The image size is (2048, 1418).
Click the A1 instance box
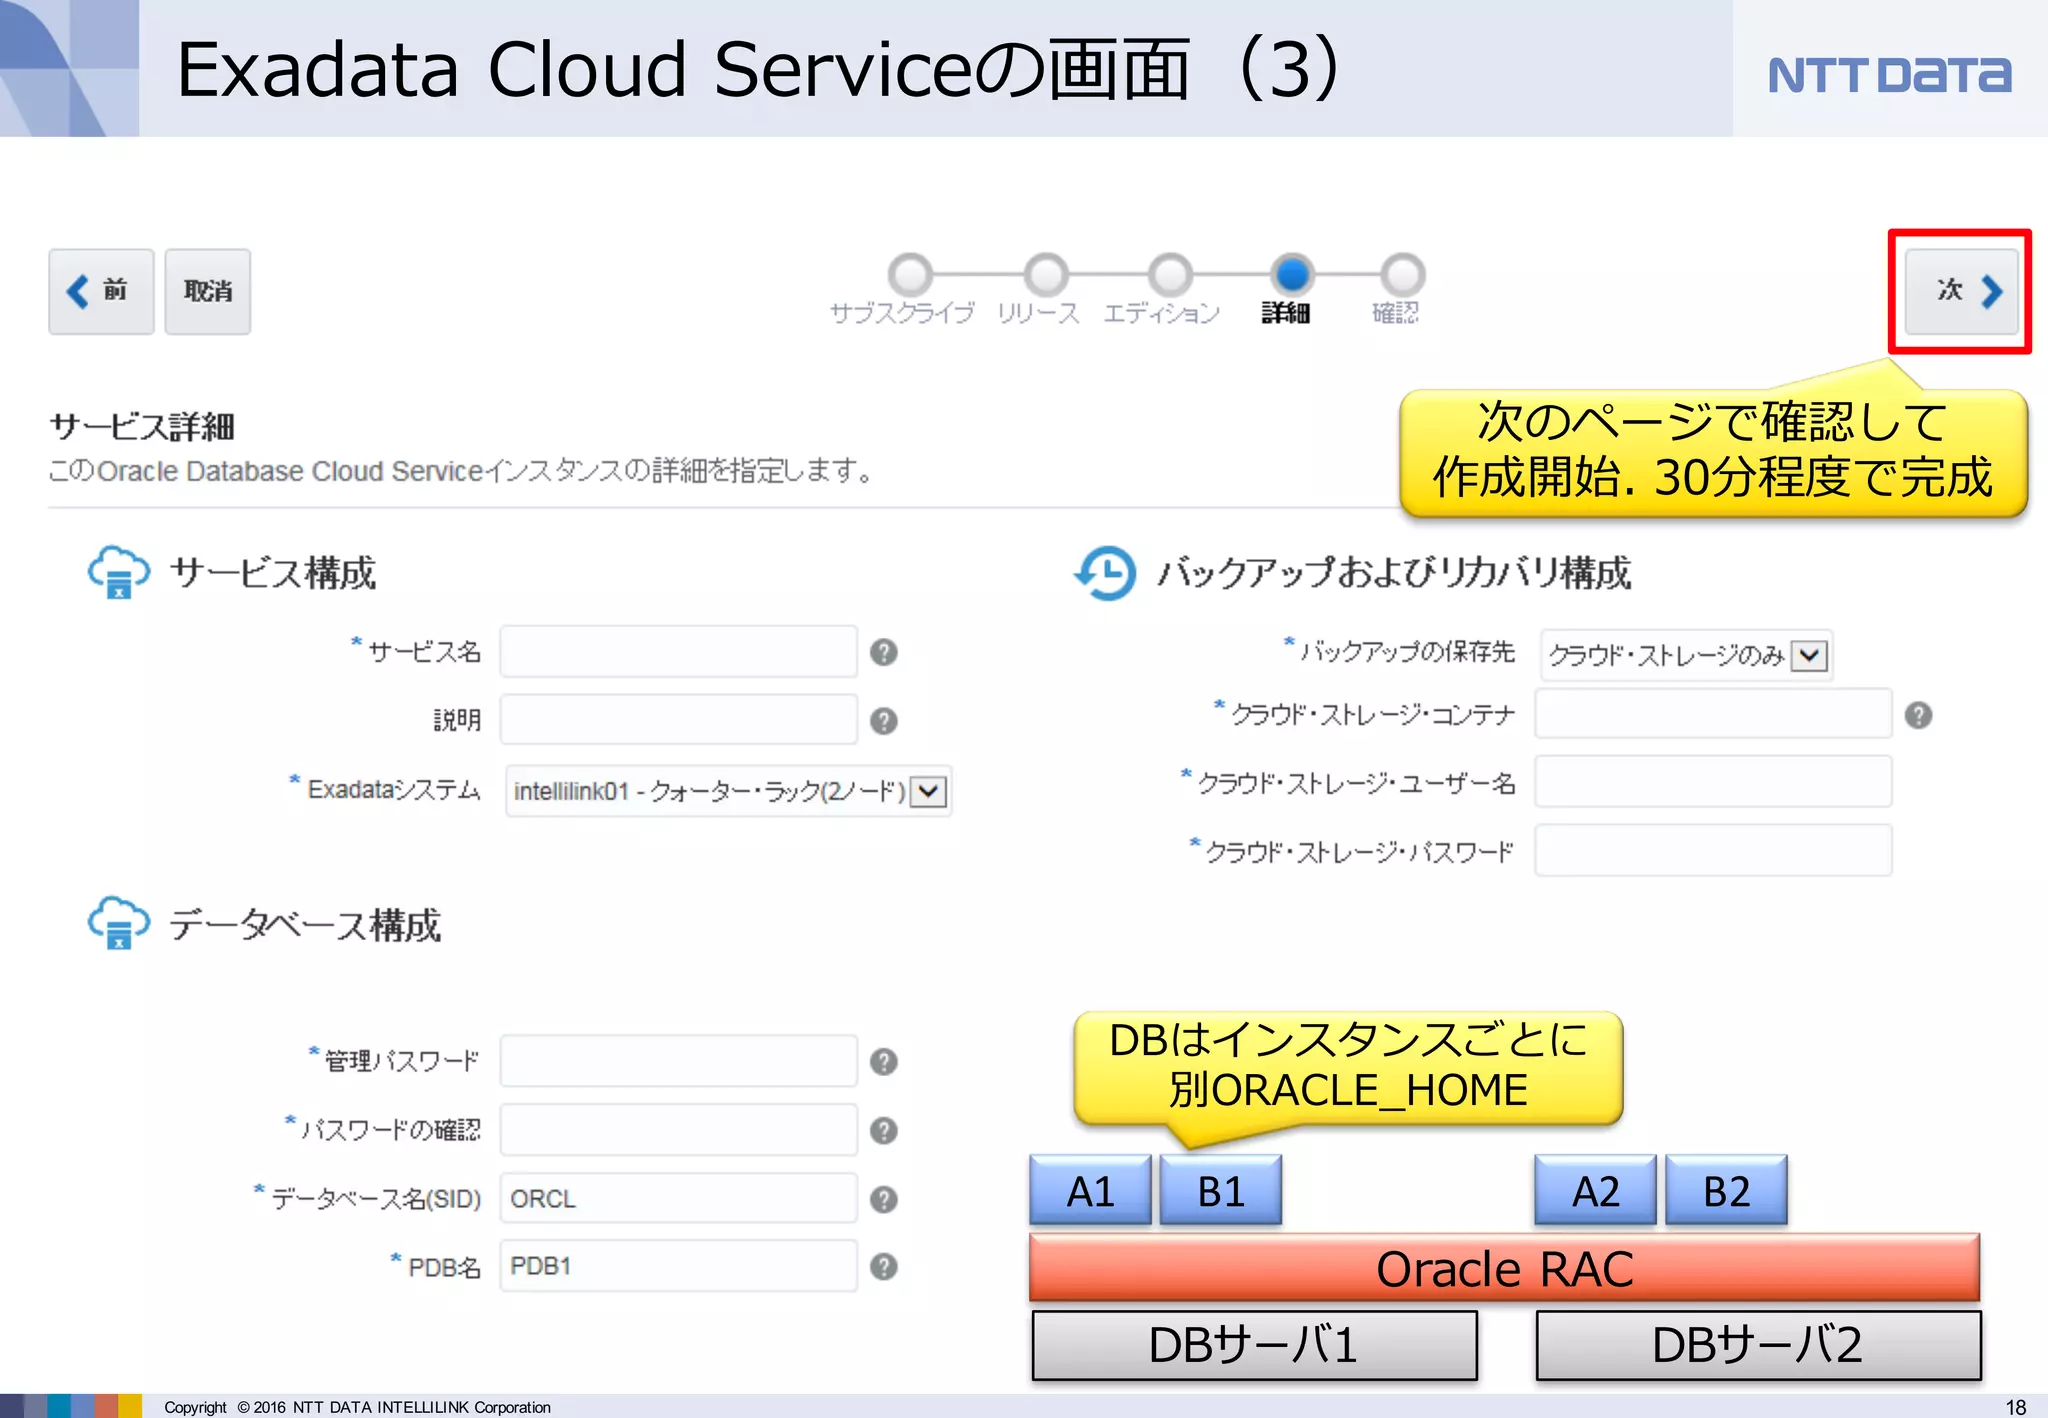tap(1090, 1190)
